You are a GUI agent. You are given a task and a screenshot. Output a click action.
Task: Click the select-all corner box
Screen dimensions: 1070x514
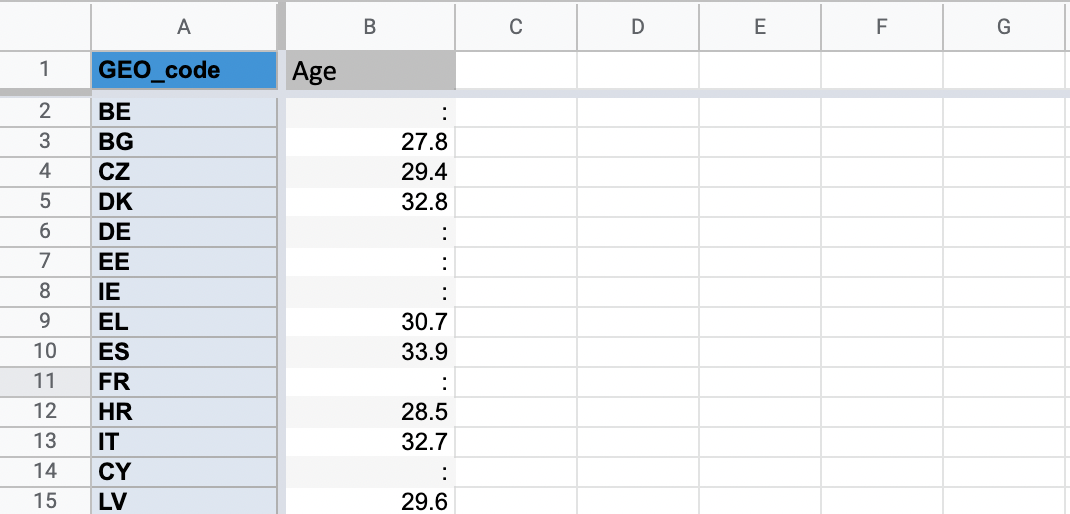pyautogui.click(x=44, y=27)
